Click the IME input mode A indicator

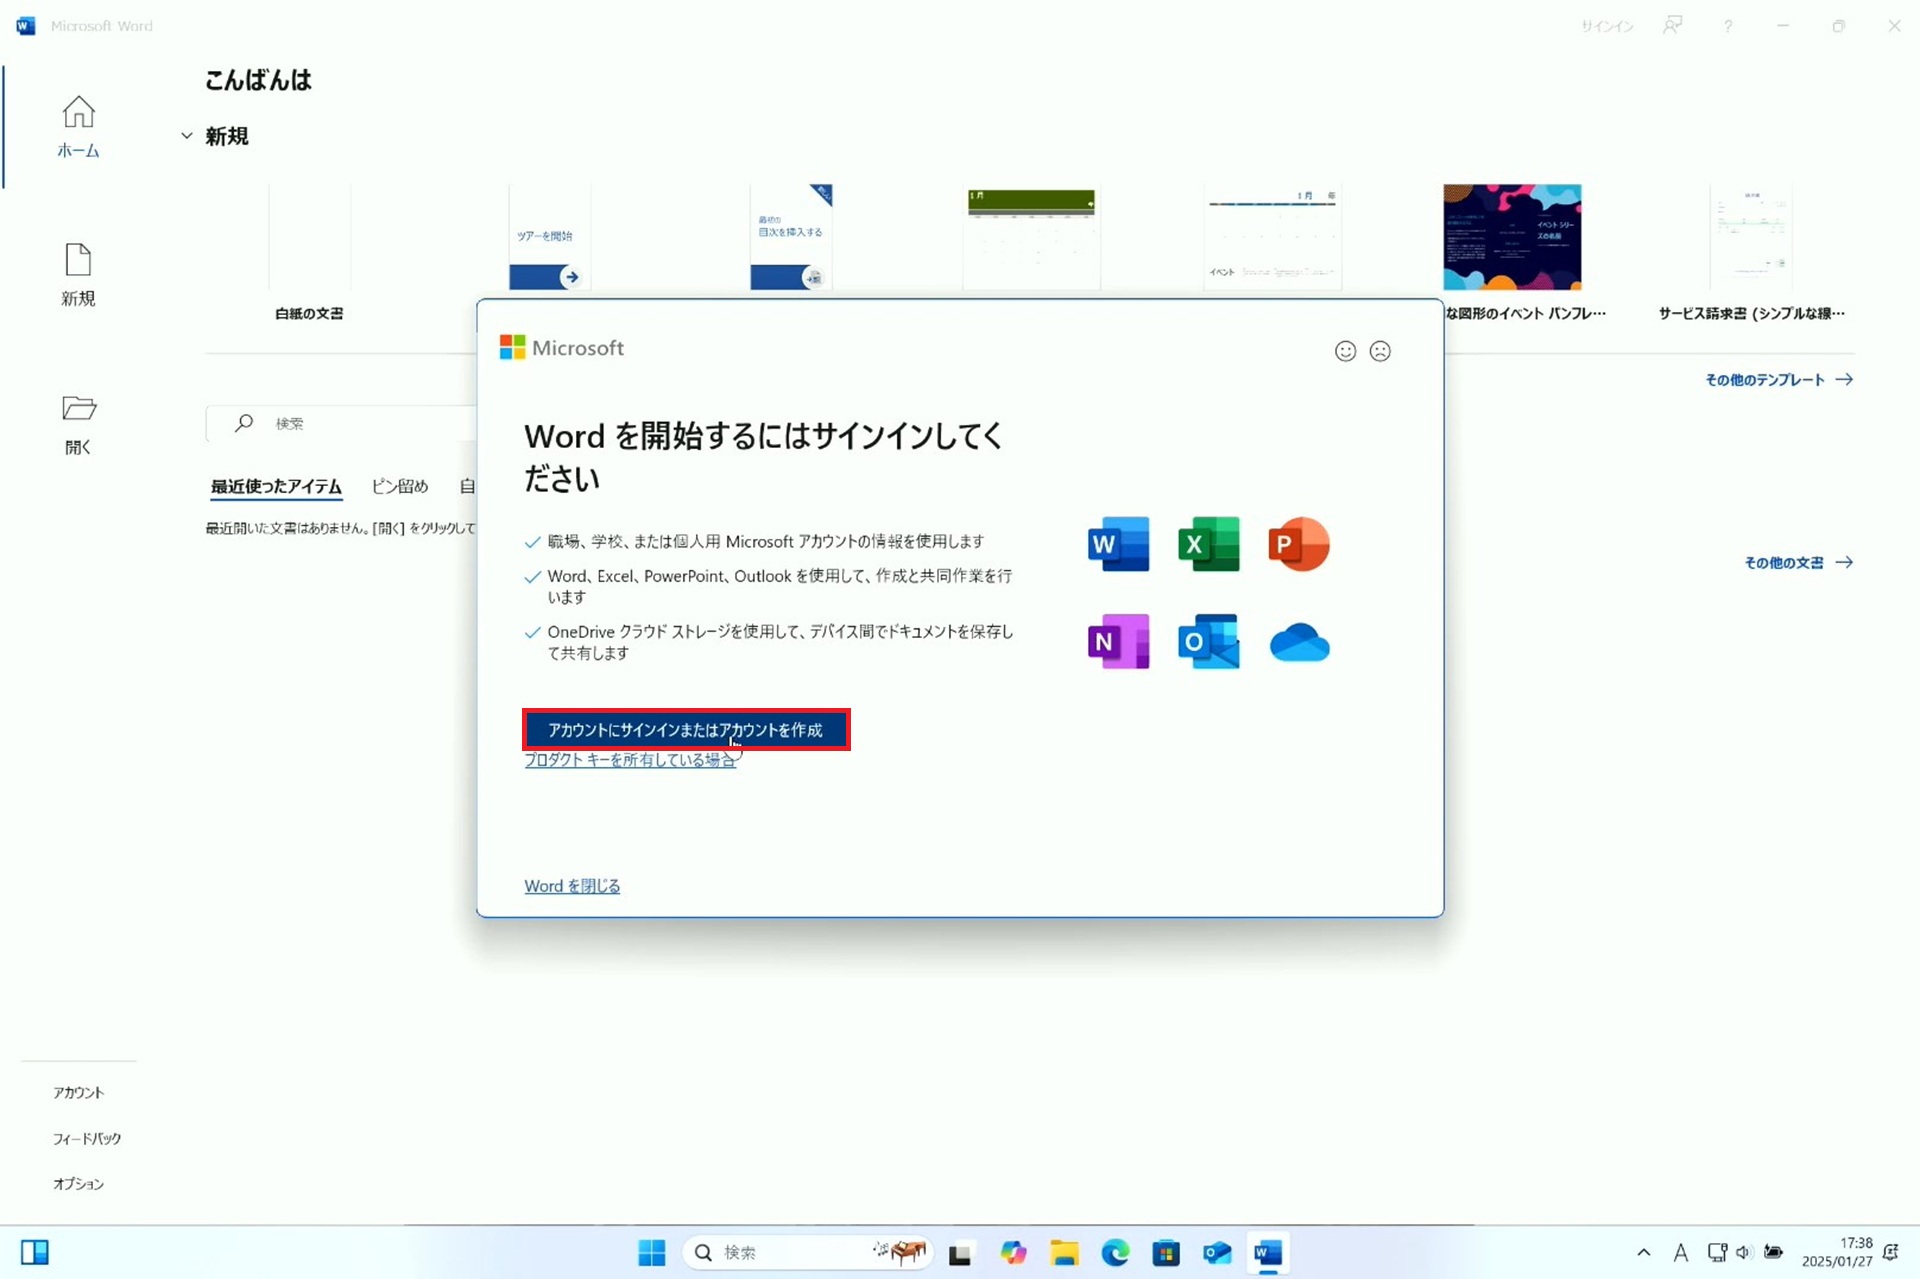1680,1252
